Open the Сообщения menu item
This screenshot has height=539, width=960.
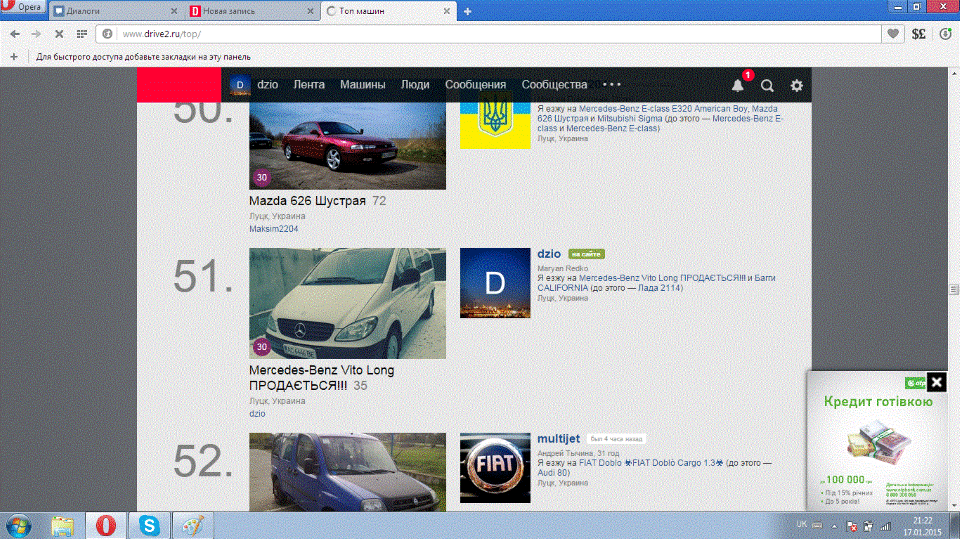coord(476,85)
